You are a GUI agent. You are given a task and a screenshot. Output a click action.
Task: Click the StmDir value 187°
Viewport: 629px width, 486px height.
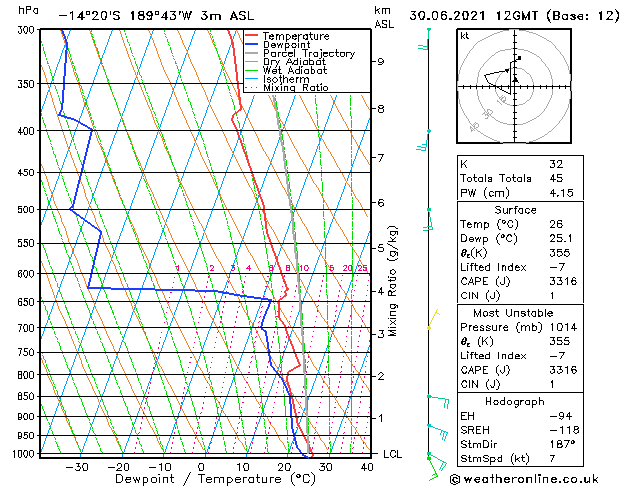tap(562, 444)
